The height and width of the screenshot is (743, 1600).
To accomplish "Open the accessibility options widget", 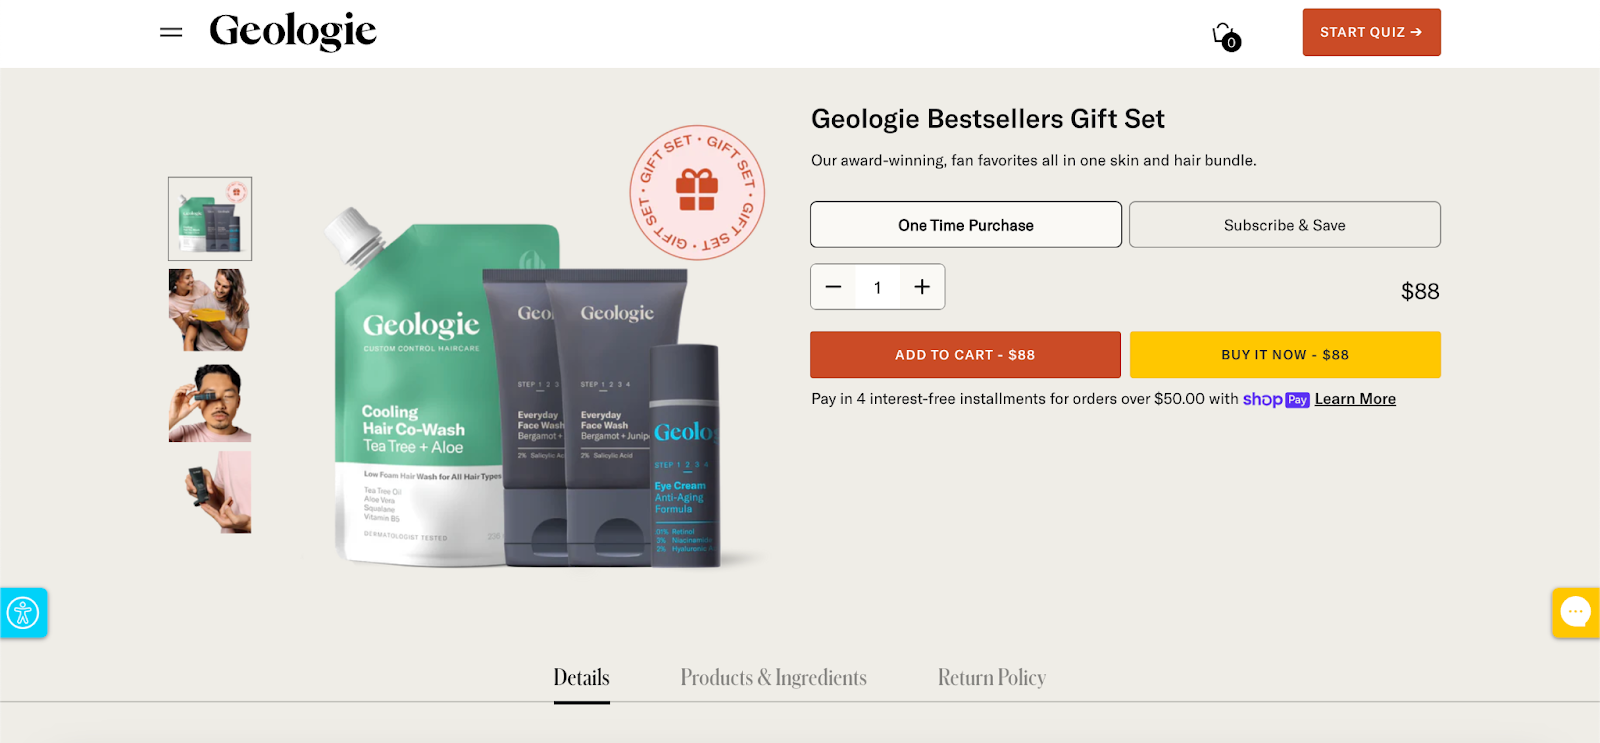I will click(23, 612).
